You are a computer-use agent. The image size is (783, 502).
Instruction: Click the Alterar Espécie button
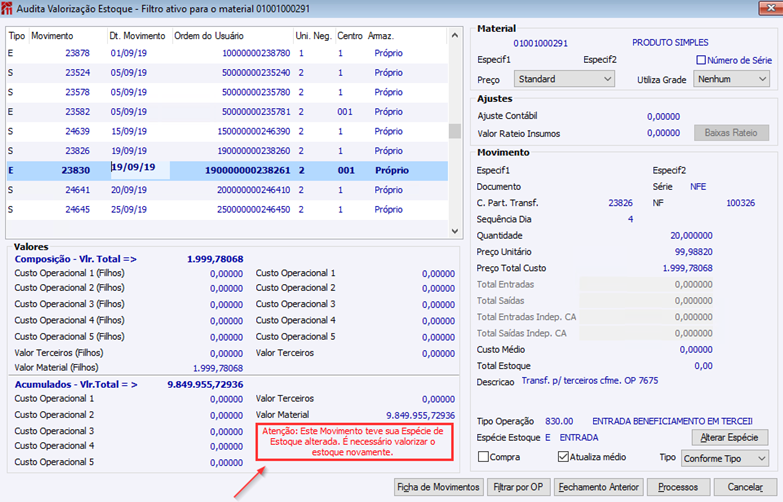pyautogui.click(x=730, y=438)
